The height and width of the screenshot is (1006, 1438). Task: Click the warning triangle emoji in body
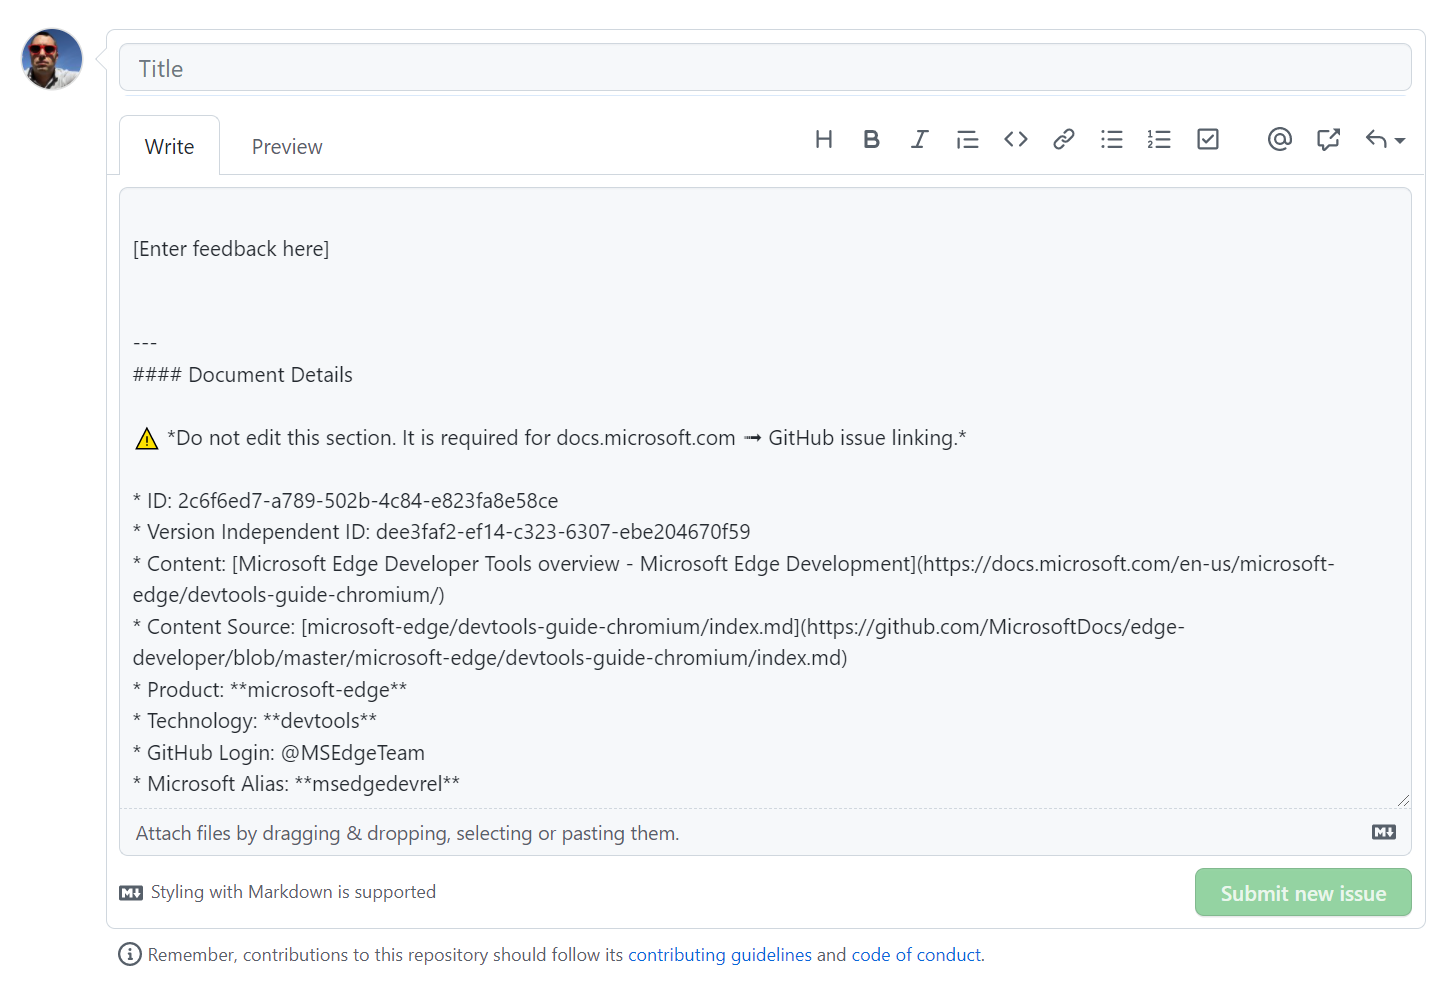tap(147, 438)
